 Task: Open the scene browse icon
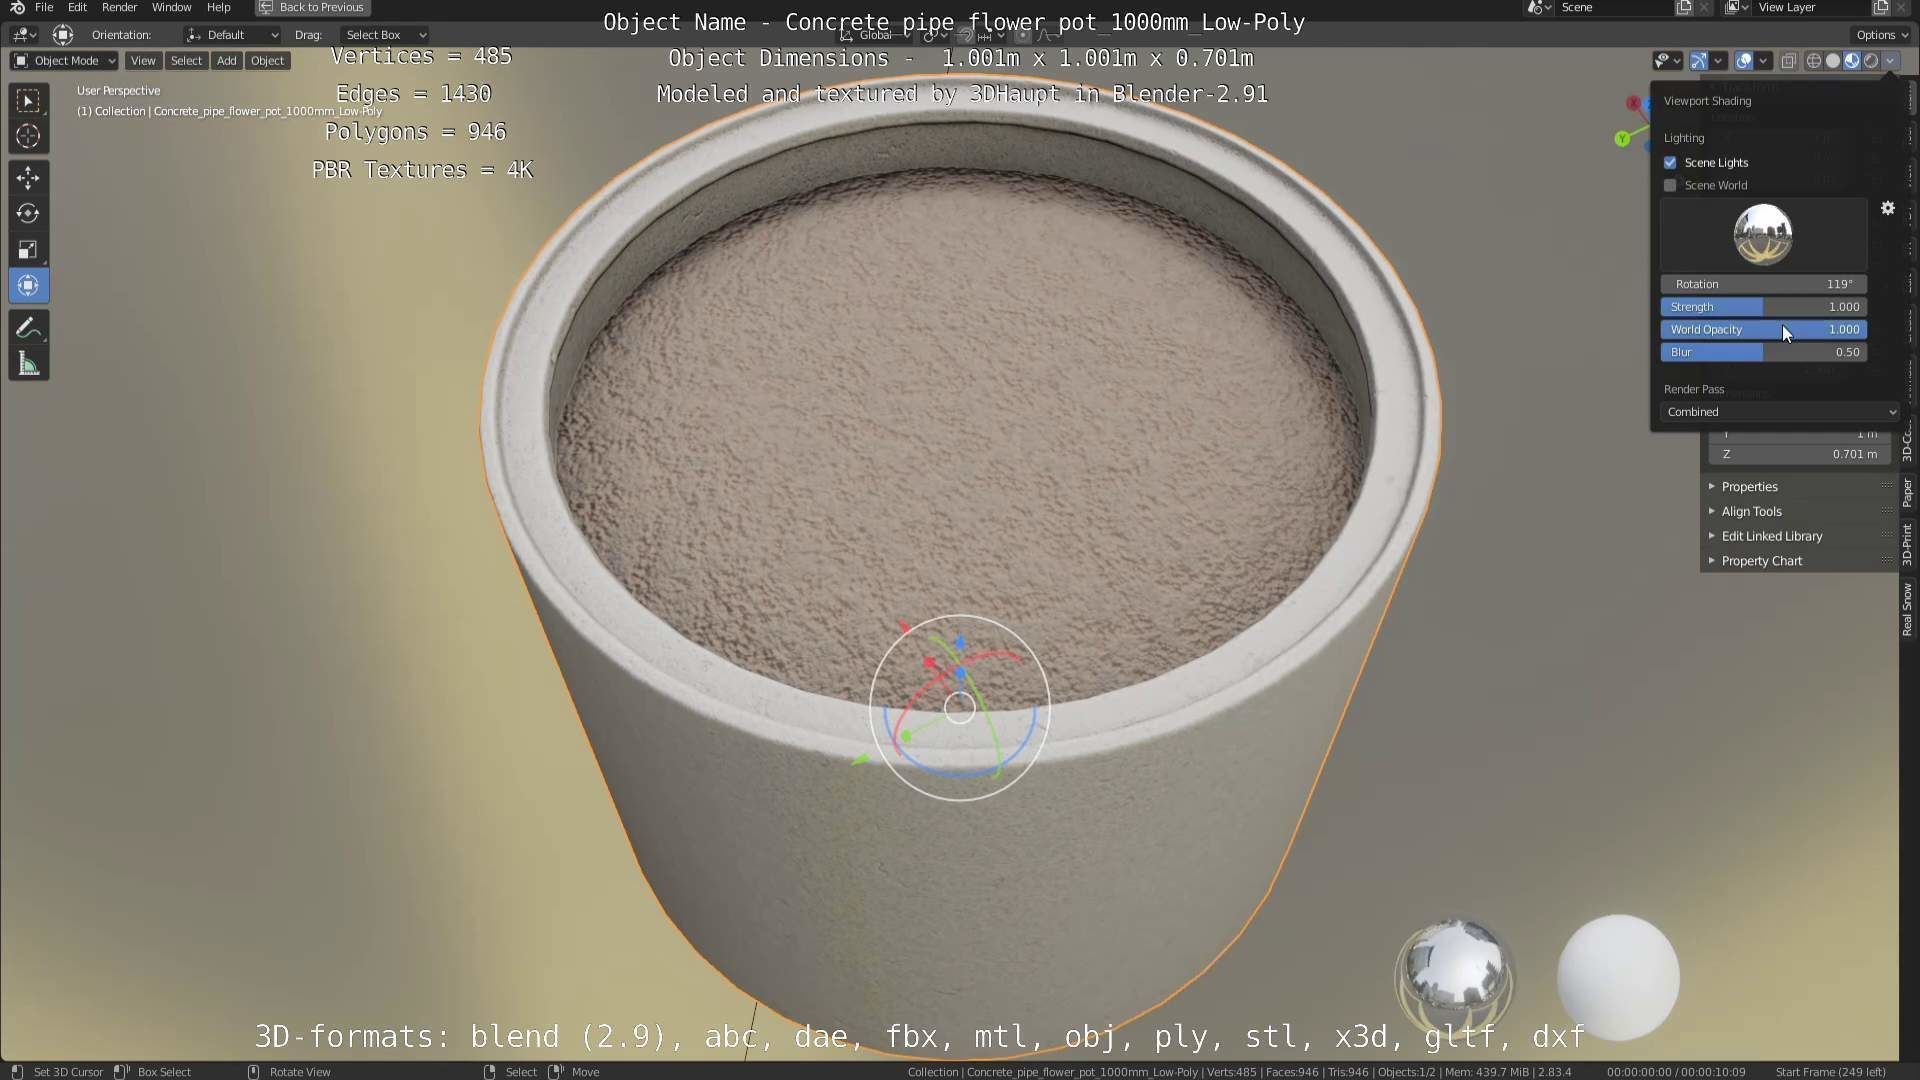[x=1539, y=7]
